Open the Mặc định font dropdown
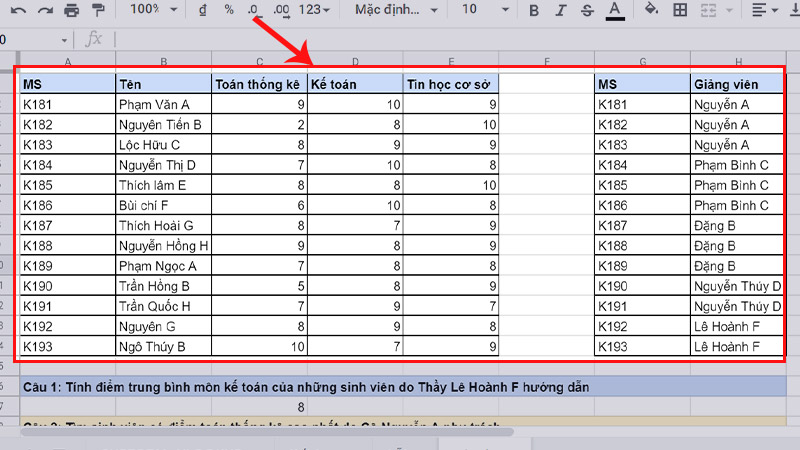 tap(396, 10)
